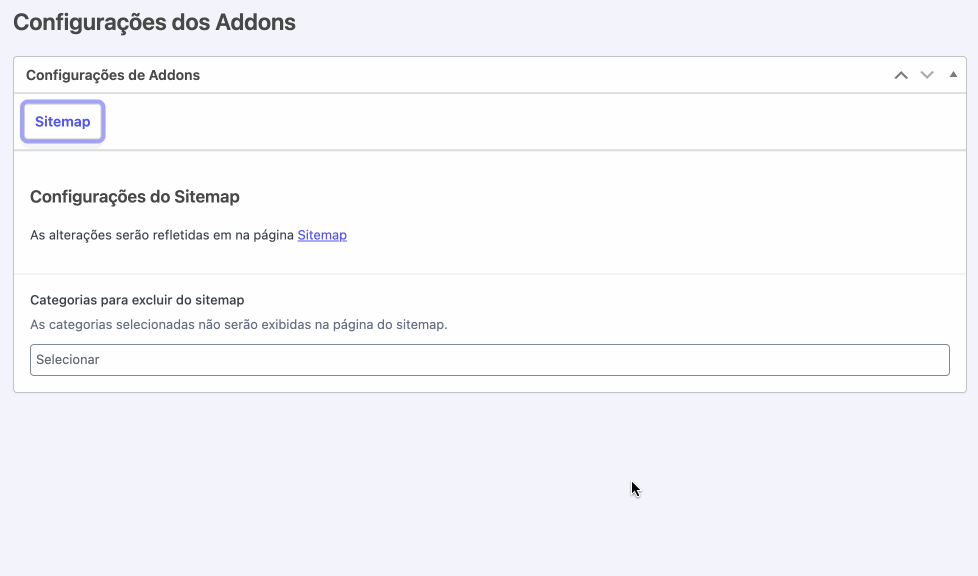This screenshot has height=576, width=978.
Task: Open the Sitemap tab
Action: click(x=62, y=122)
